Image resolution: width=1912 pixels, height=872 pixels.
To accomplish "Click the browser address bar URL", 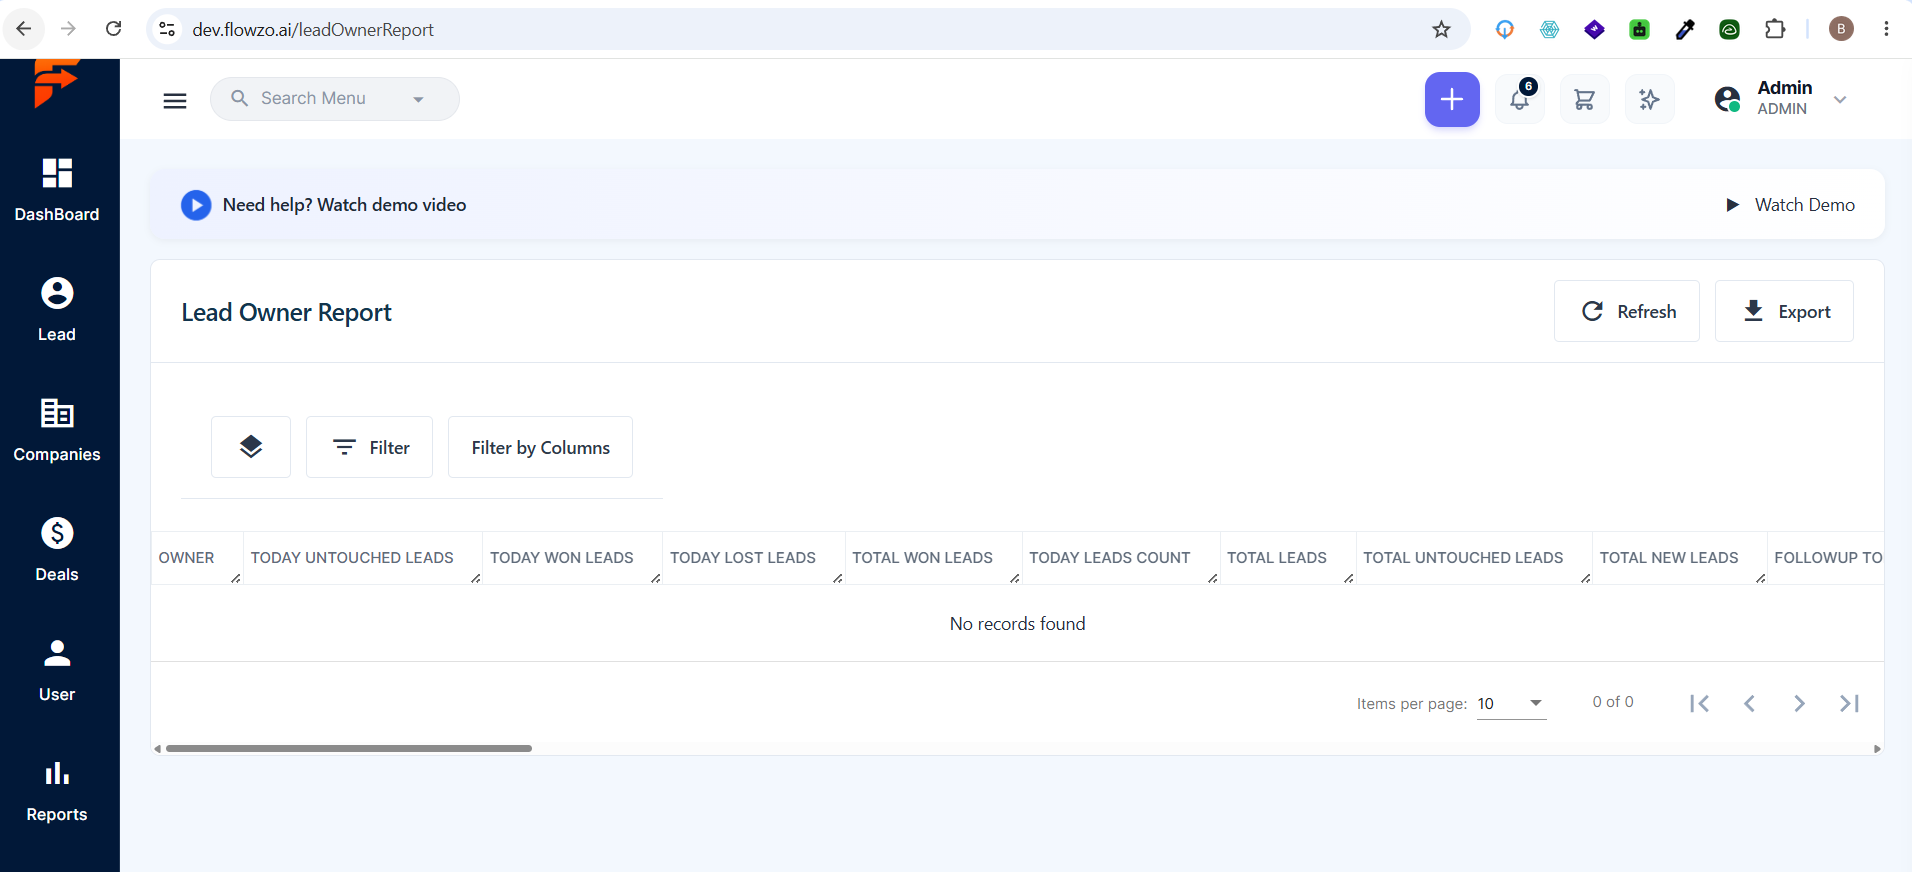I will click(x=313, y=30).
